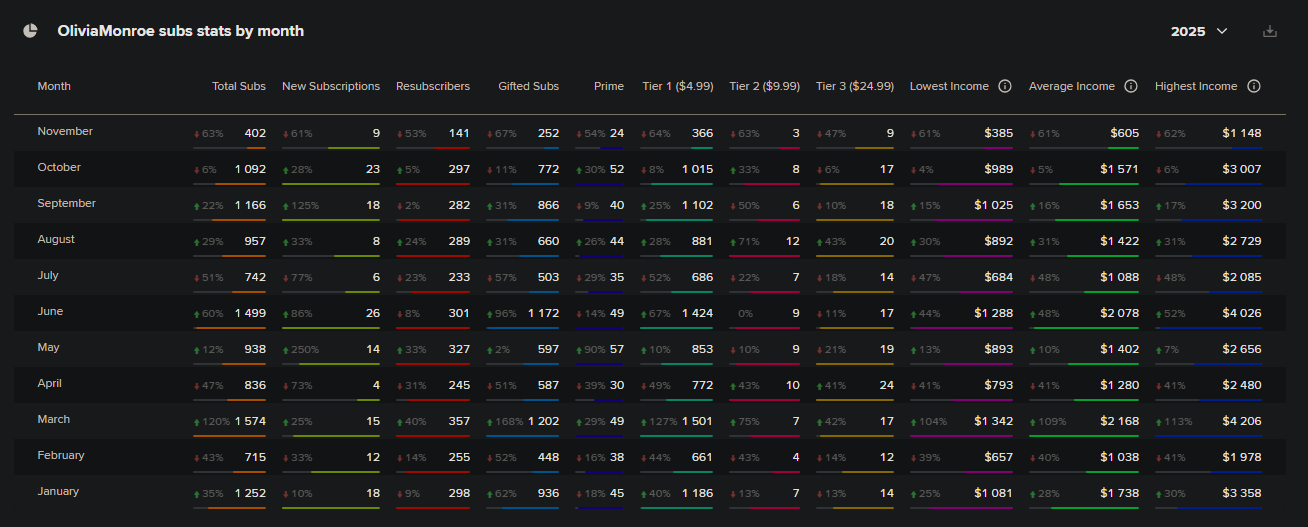The width and height of the screenshot is (1308, 527).
Task: Click September new subscriptions 125% change
Action: pyautogui.click(x=301, y=206)
